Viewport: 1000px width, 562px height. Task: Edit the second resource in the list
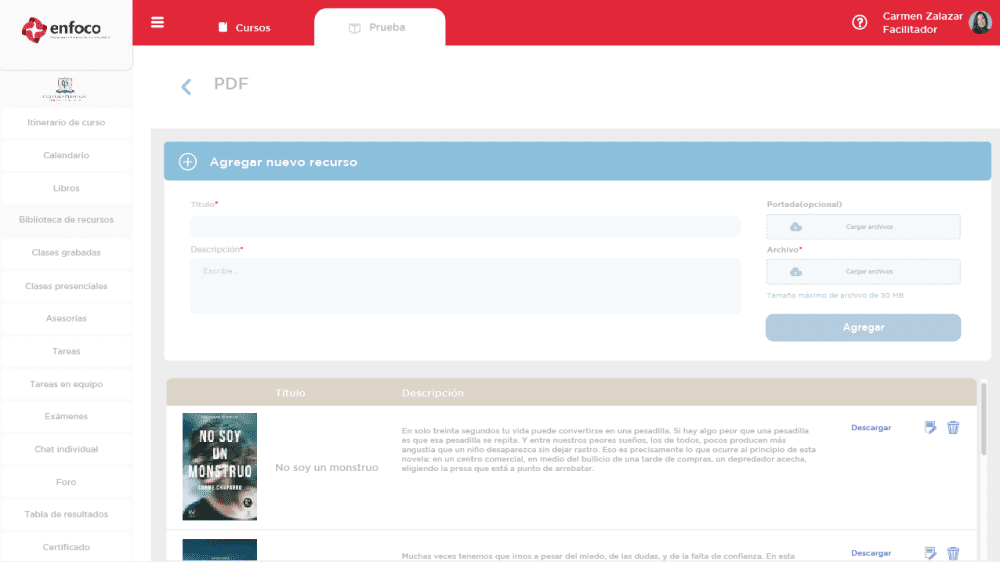tap(930, 553)
